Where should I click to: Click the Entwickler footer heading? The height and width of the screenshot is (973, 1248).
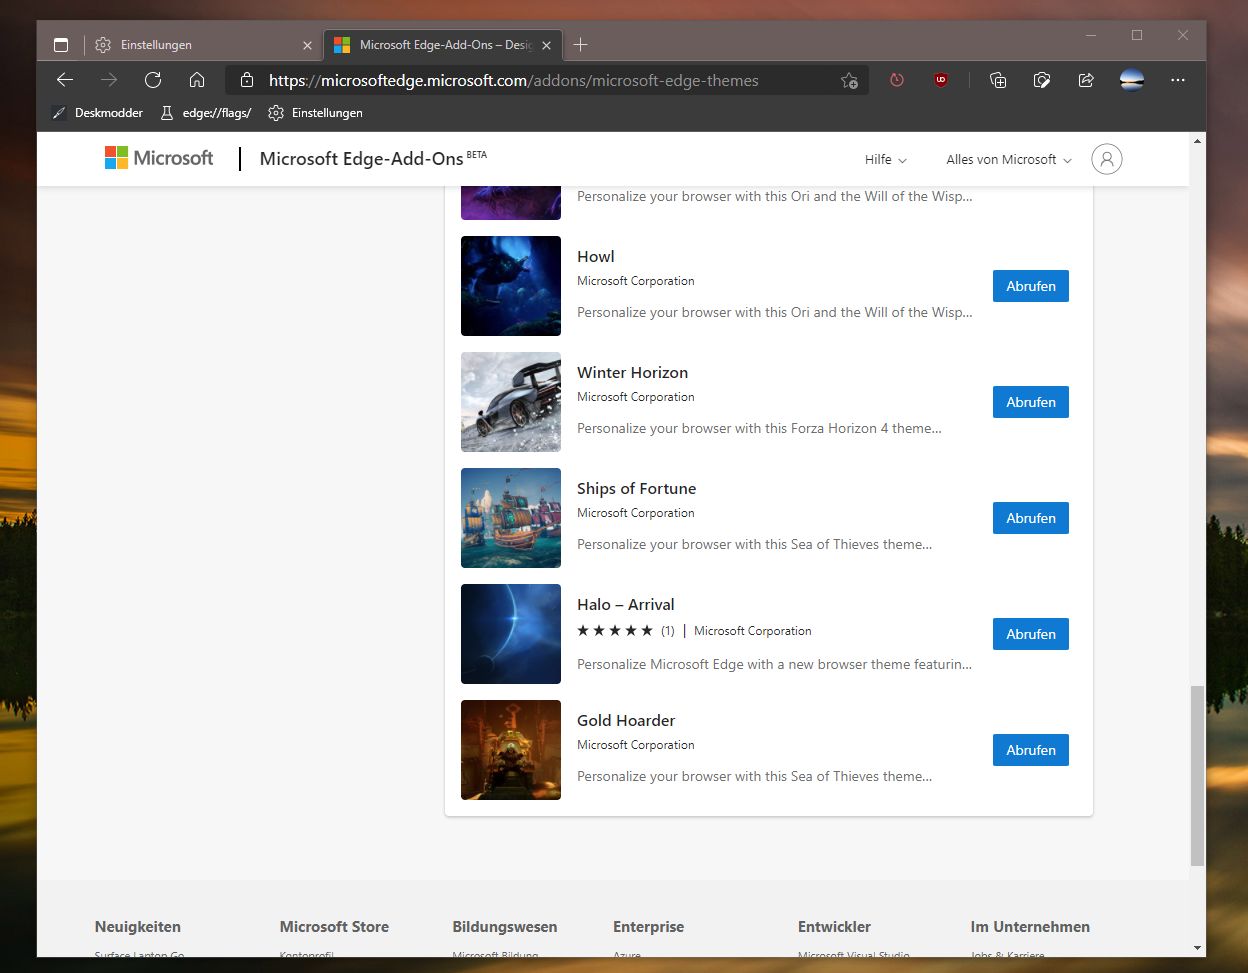click(835, 927)
